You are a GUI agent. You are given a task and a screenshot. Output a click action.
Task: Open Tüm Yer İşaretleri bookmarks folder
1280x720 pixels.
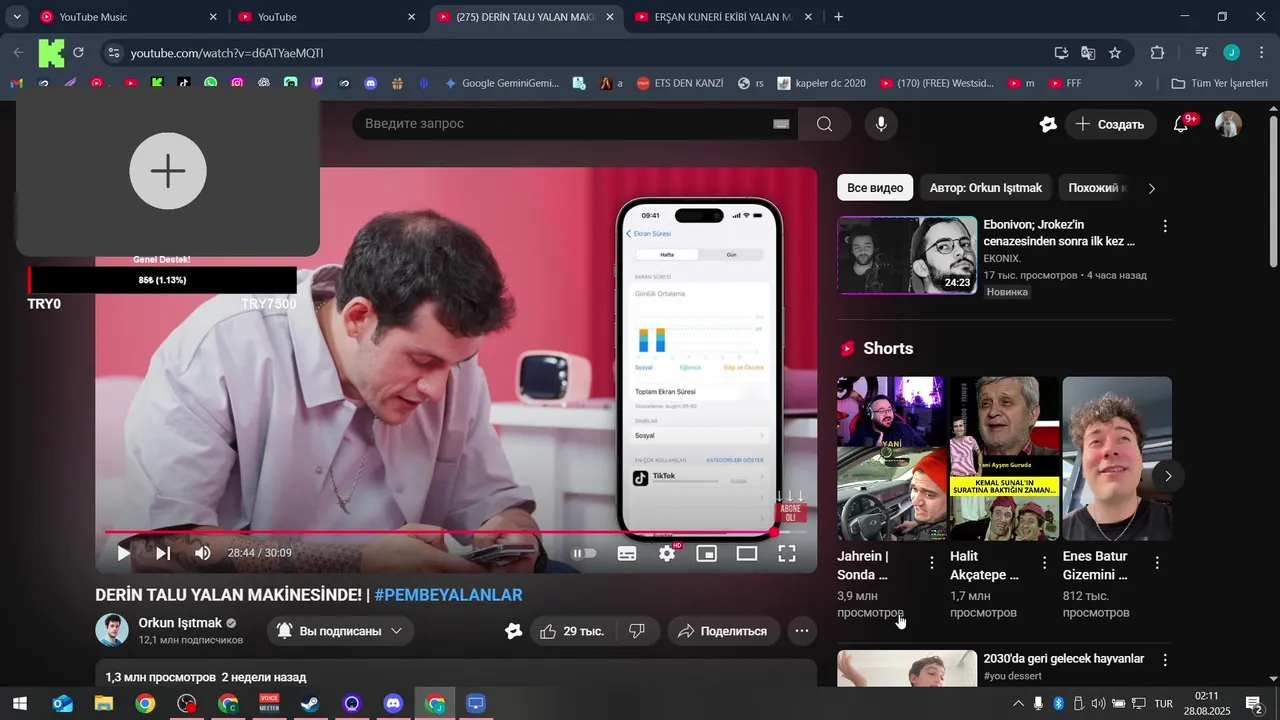(x=1220, y=84)
